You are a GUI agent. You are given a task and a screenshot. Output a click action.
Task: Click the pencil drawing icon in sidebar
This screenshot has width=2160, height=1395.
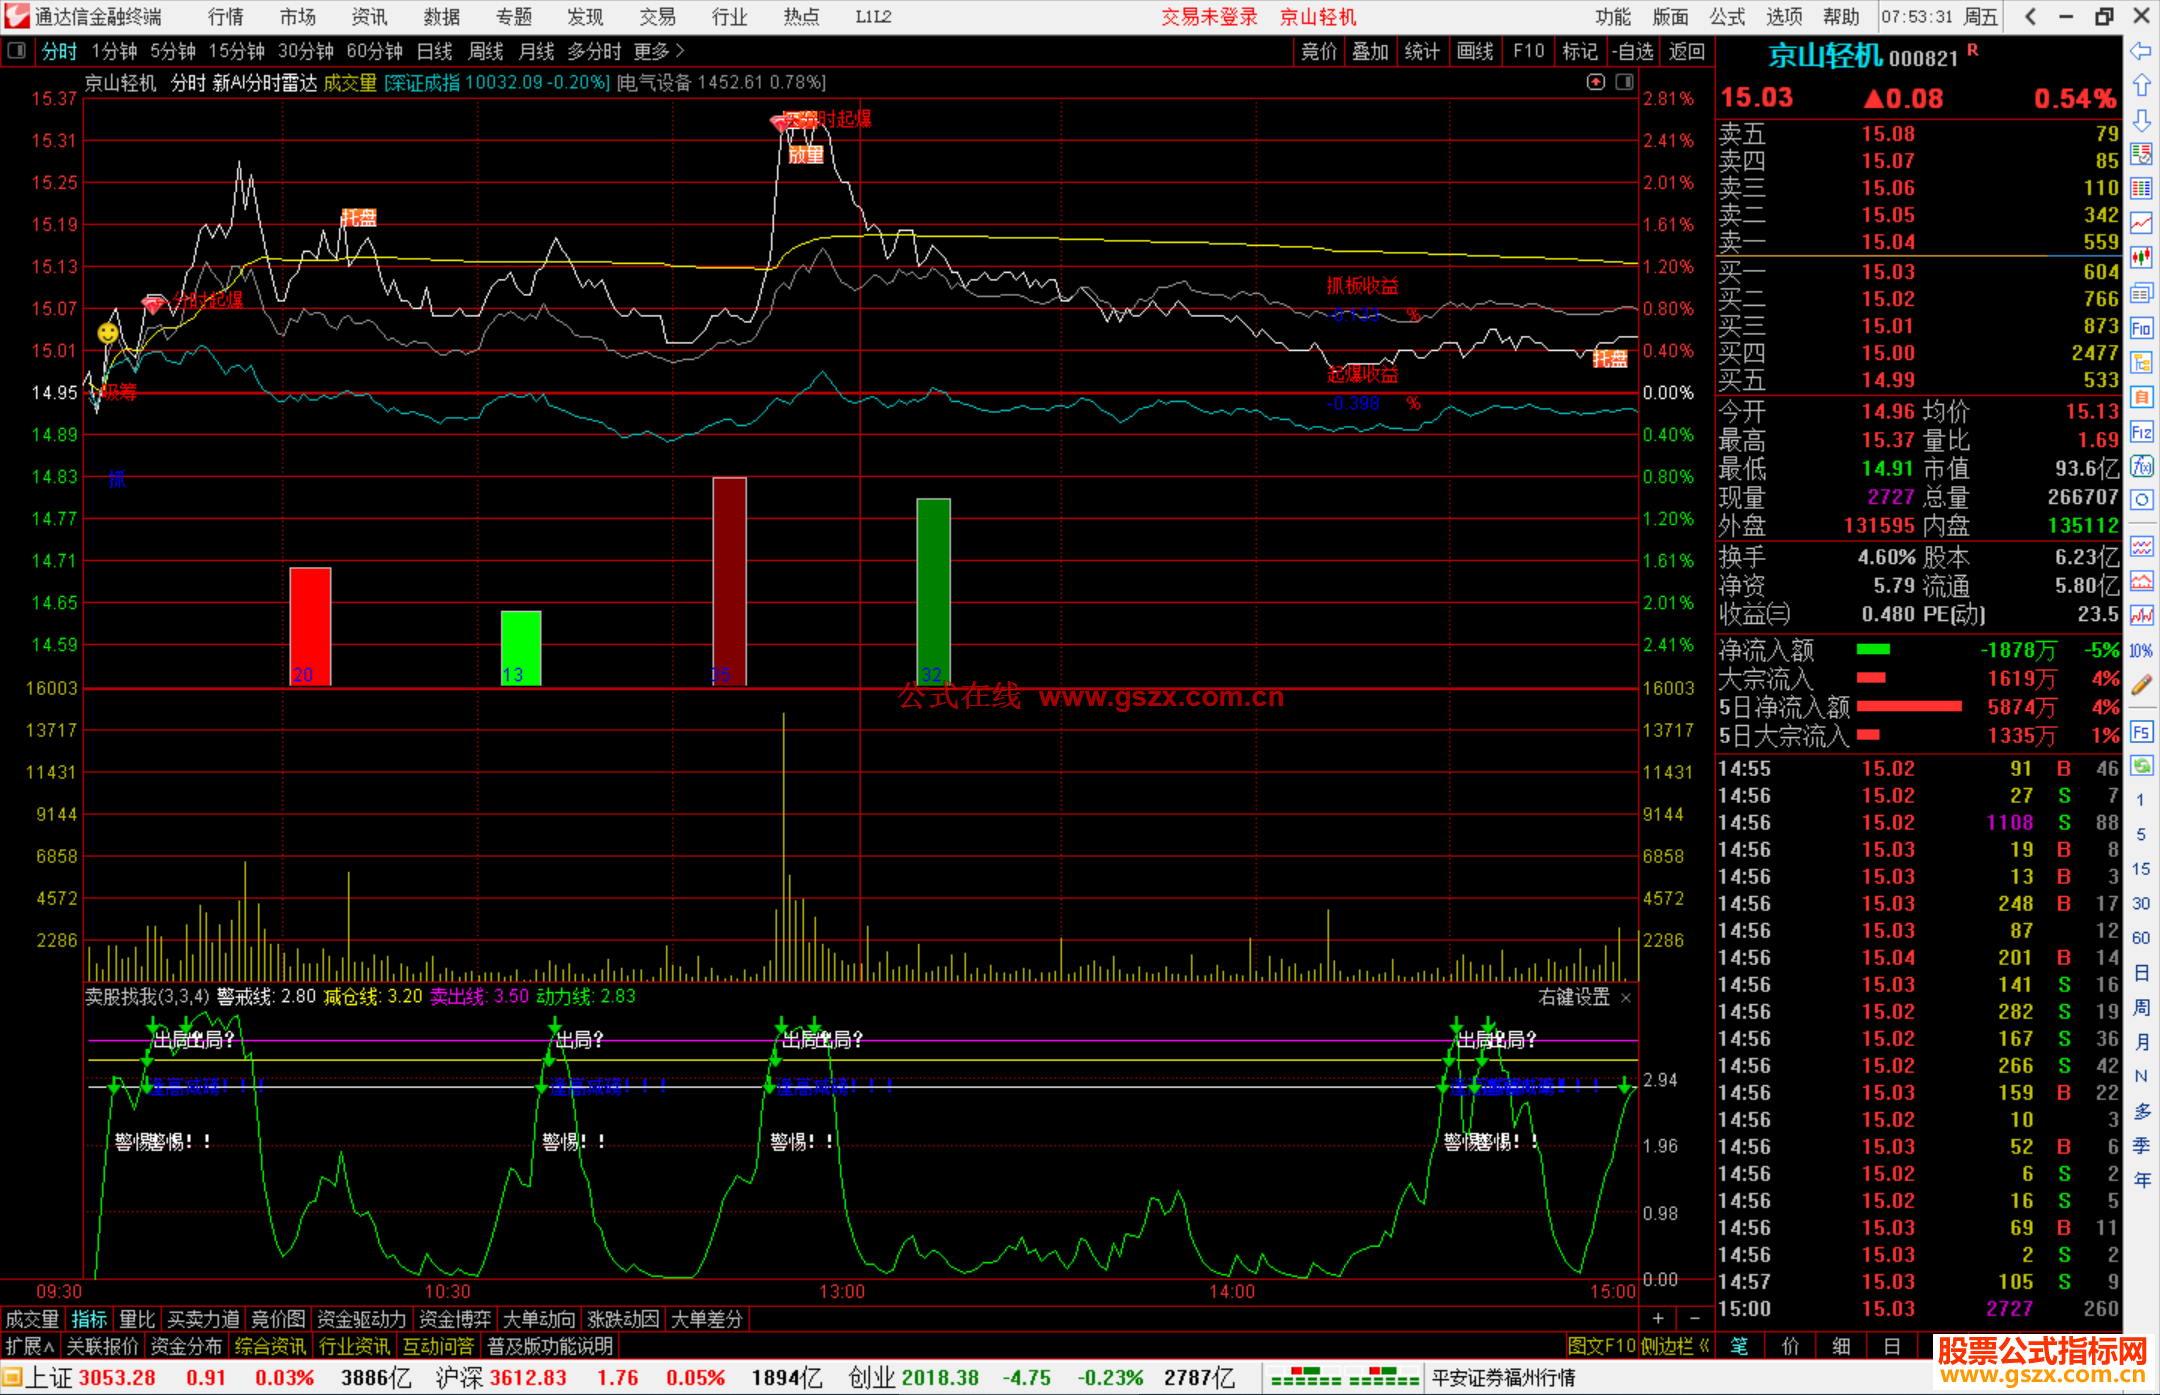click(x=2141, y=685)
